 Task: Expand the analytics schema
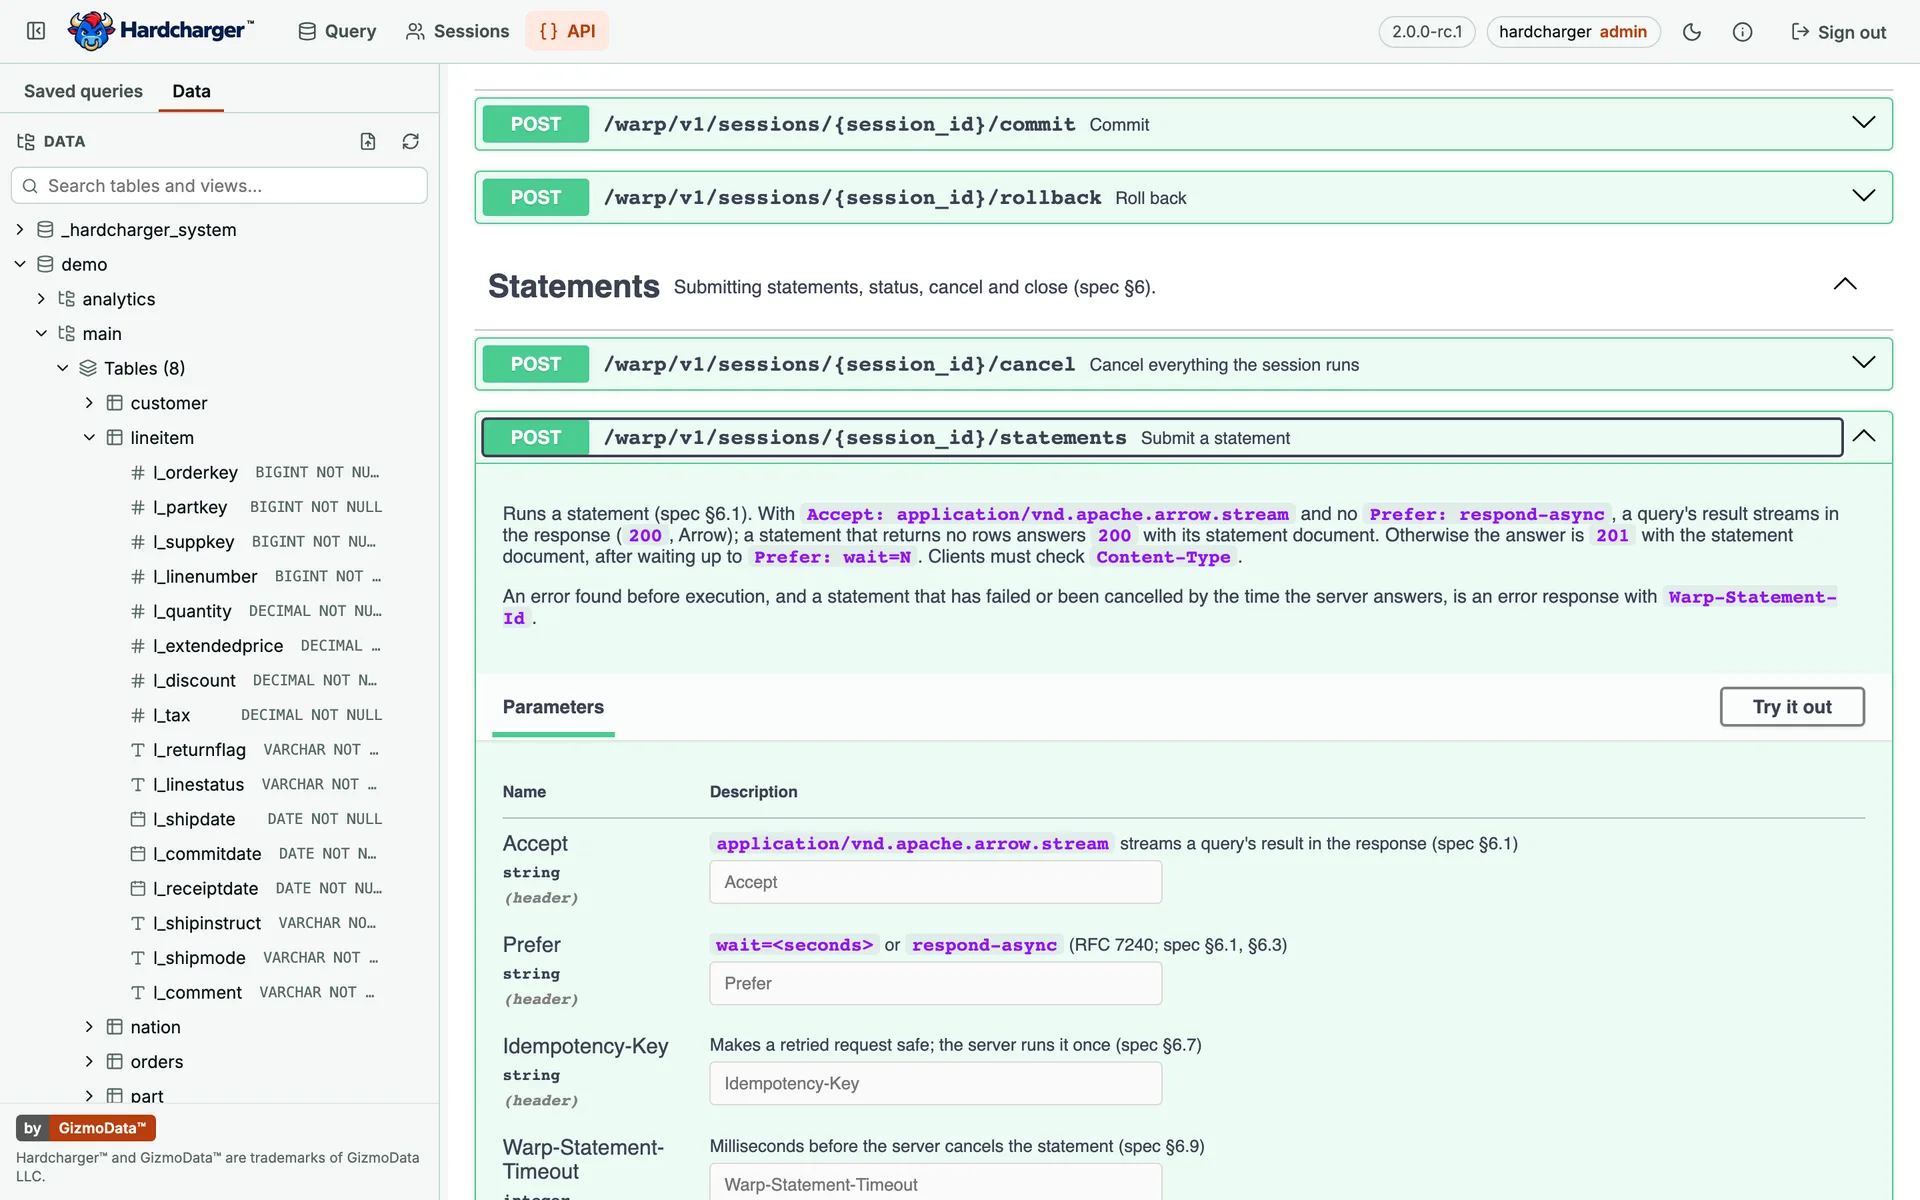(x=41, y=299)
